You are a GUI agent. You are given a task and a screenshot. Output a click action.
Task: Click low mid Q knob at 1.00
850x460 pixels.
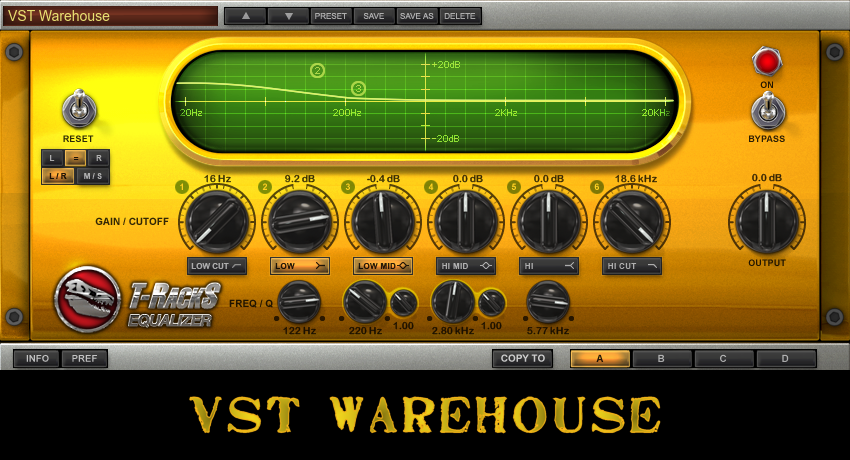(x=403, y=303)
